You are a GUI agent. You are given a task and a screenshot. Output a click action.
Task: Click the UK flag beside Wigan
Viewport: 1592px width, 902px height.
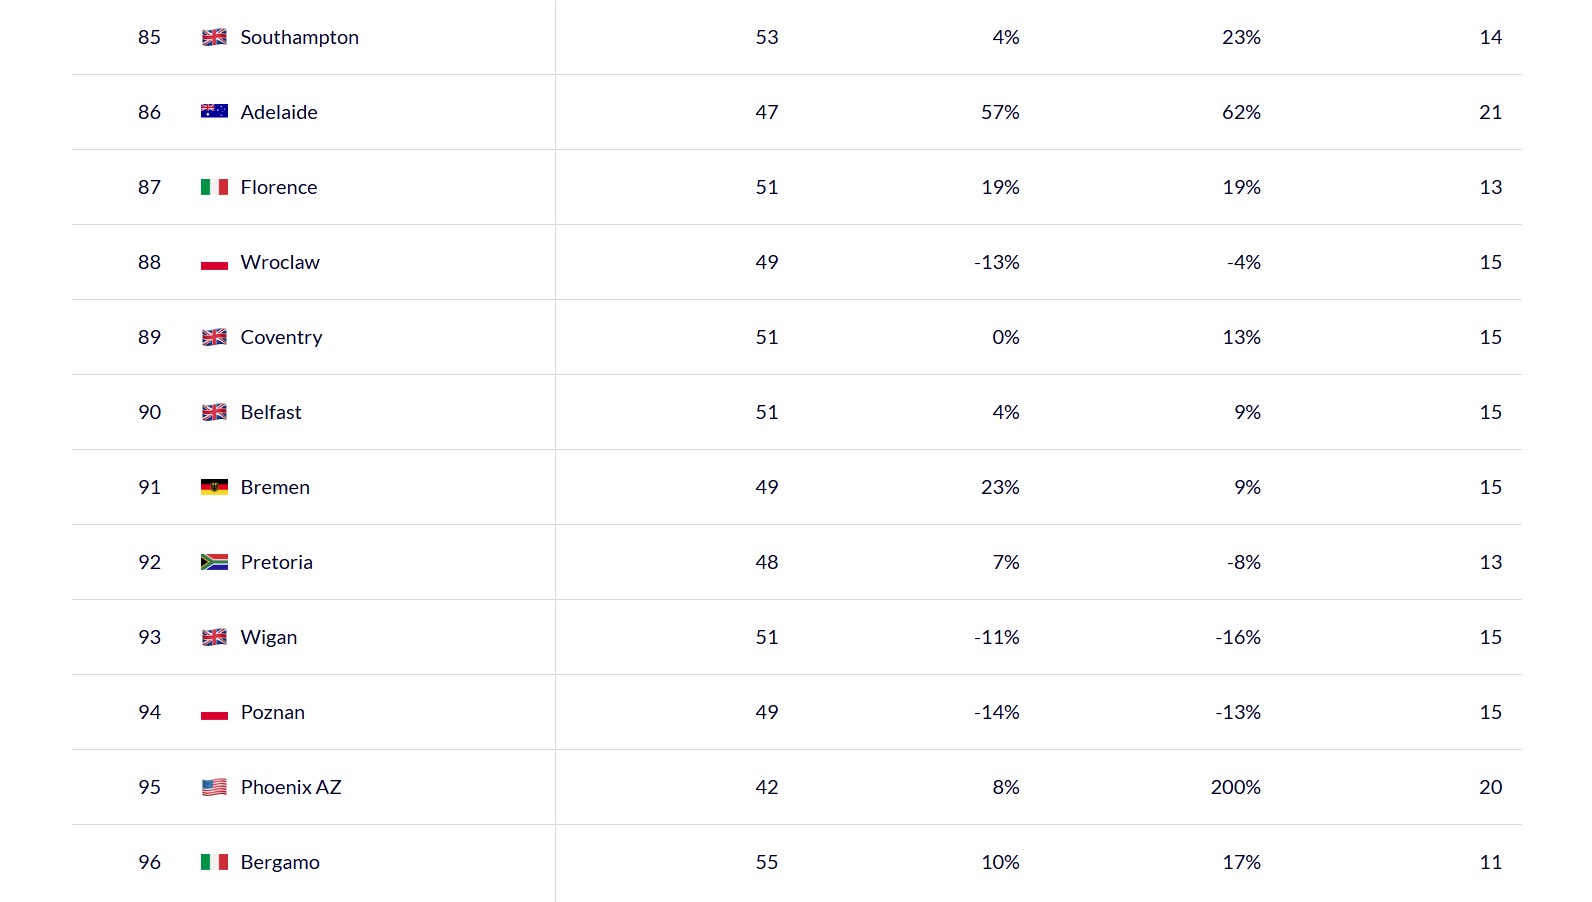[214, 637]
